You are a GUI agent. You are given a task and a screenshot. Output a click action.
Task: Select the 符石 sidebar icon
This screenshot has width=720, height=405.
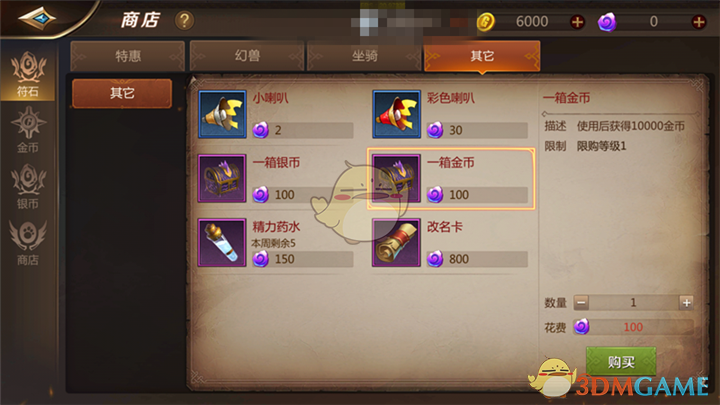tap(28, 75)
